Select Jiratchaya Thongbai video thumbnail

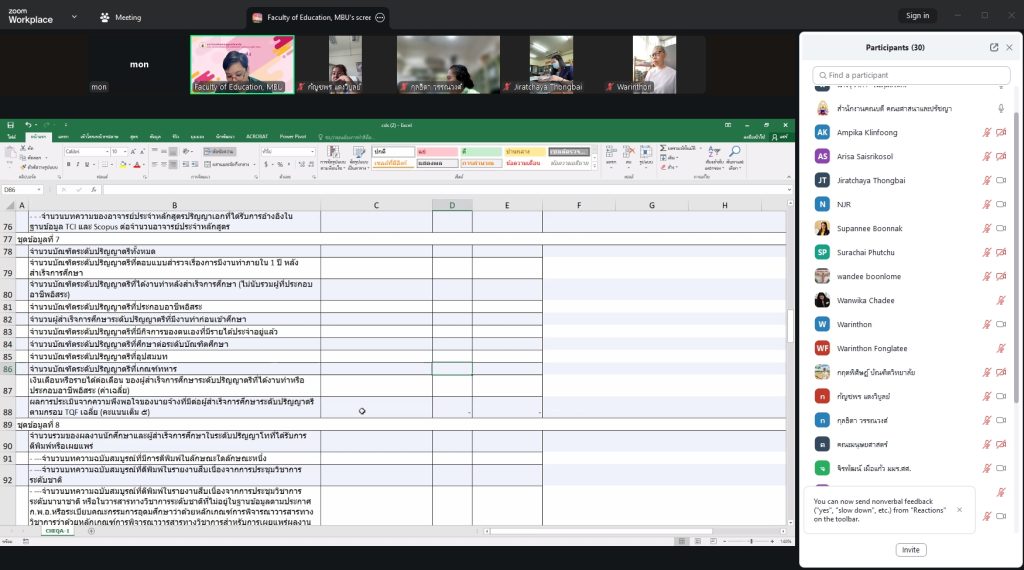click(551, 64)
